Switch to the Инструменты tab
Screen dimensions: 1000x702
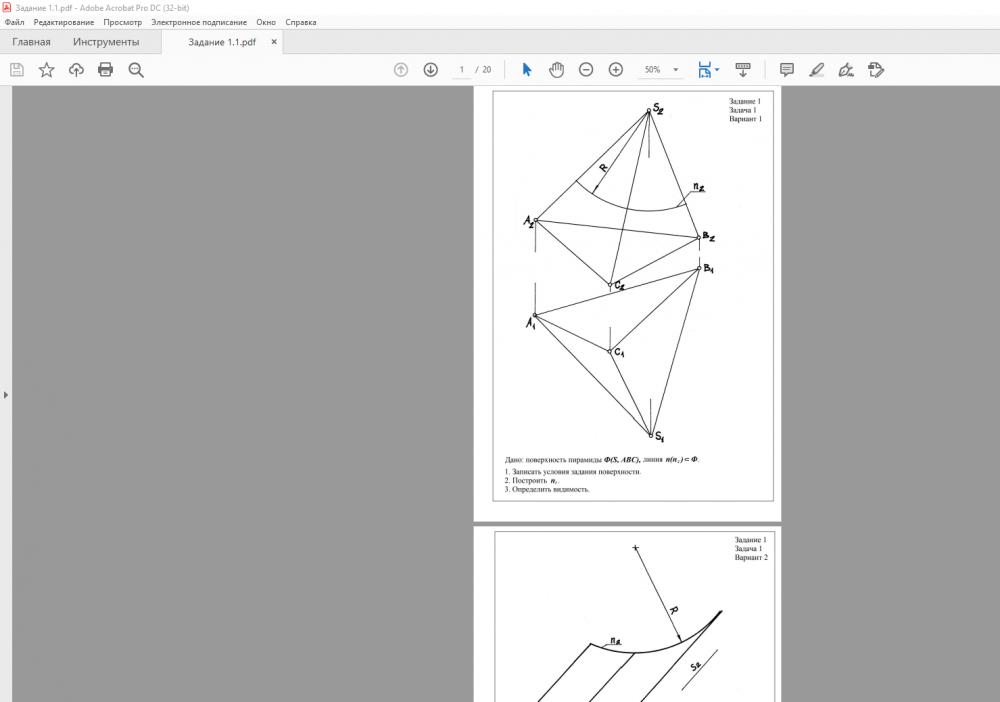(106, 42)
